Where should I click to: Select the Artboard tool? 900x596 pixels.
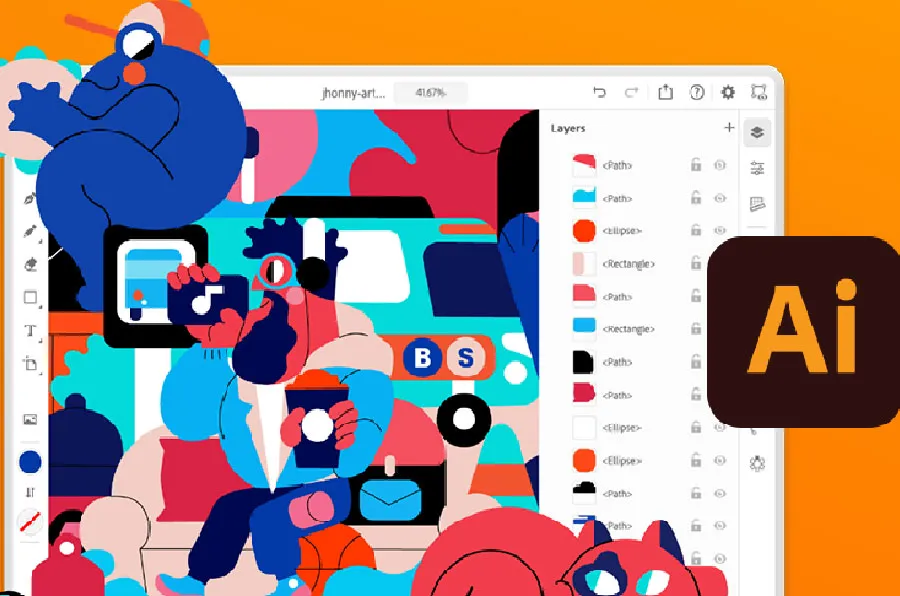pos(30,364)
